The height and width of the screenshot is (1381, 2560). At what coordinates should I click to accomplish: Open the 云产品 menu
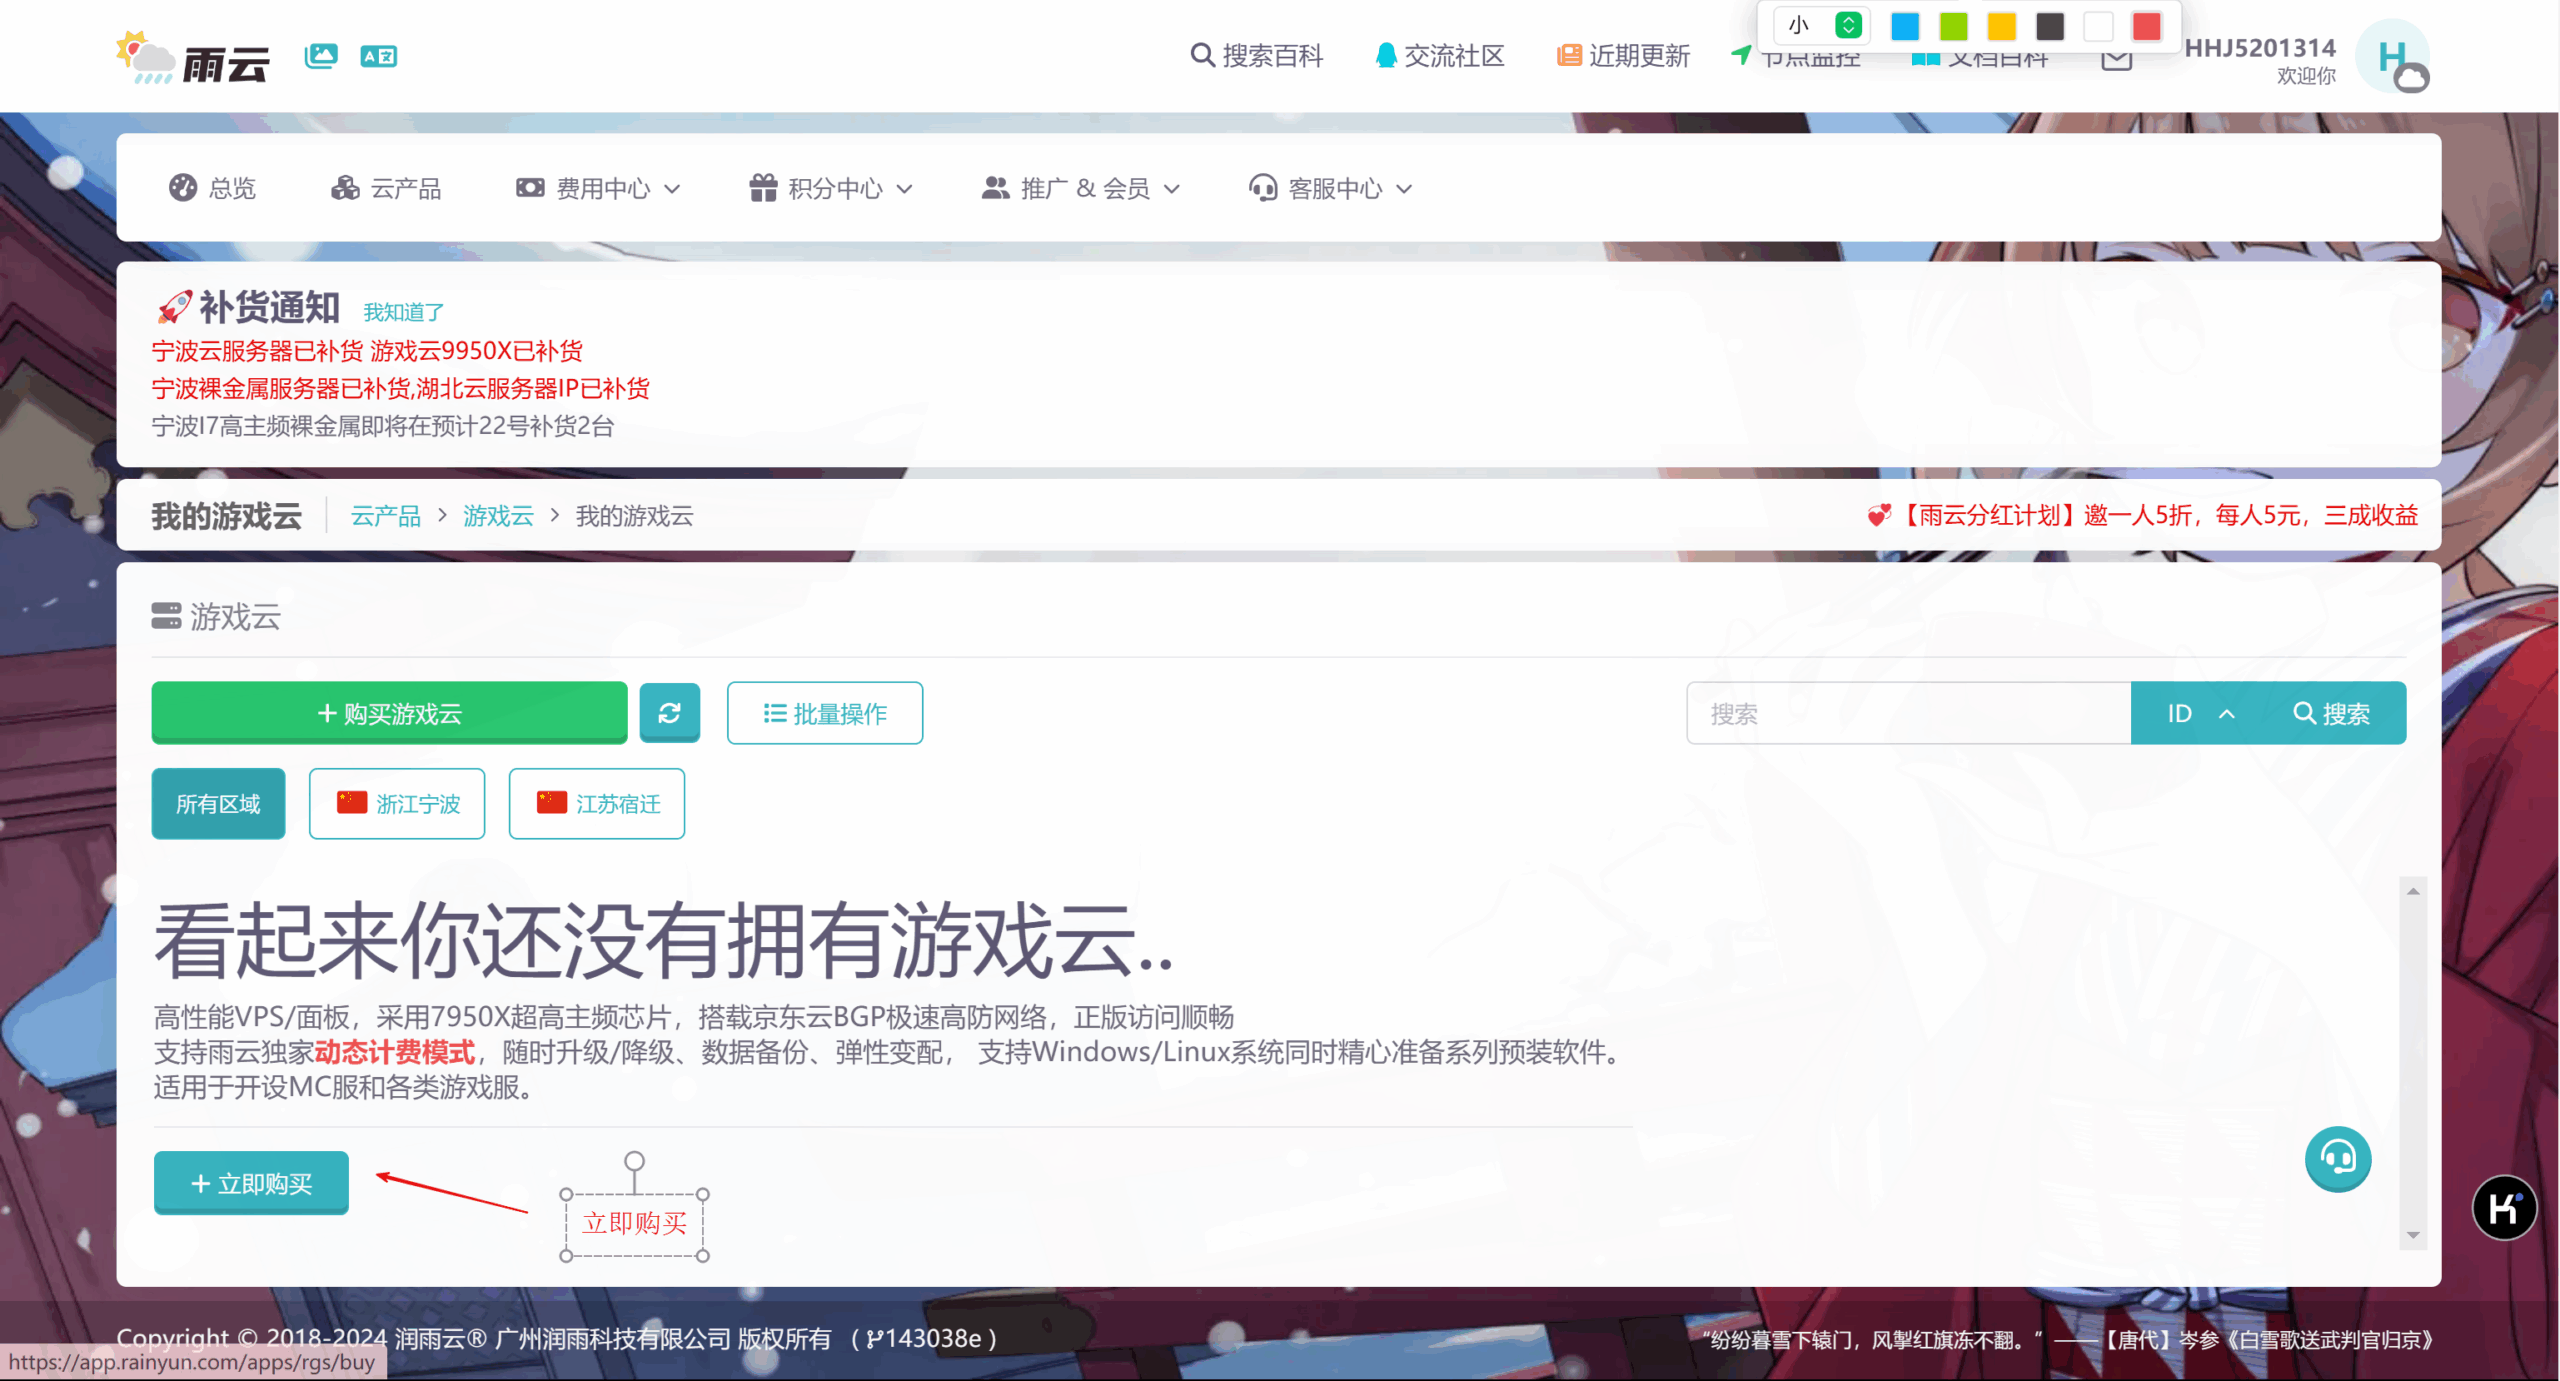386,188
